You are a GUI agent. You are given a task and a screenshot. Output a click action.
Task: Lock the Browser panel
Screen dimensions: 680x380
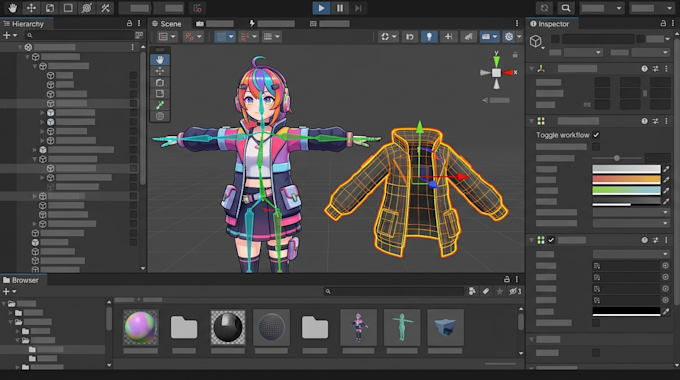click(507, 279)
